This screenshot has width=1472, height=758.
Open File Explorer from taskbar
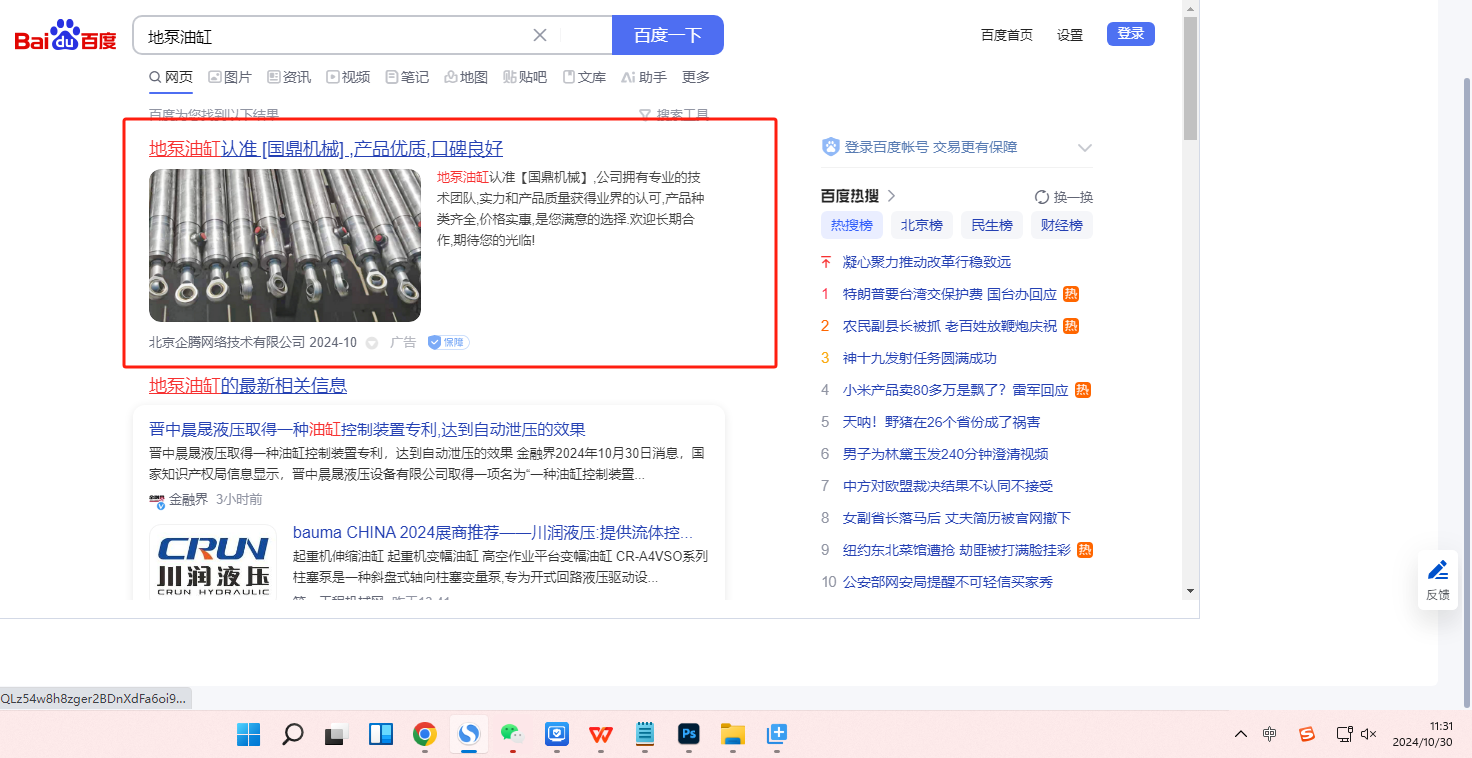[x=733, y=734]
